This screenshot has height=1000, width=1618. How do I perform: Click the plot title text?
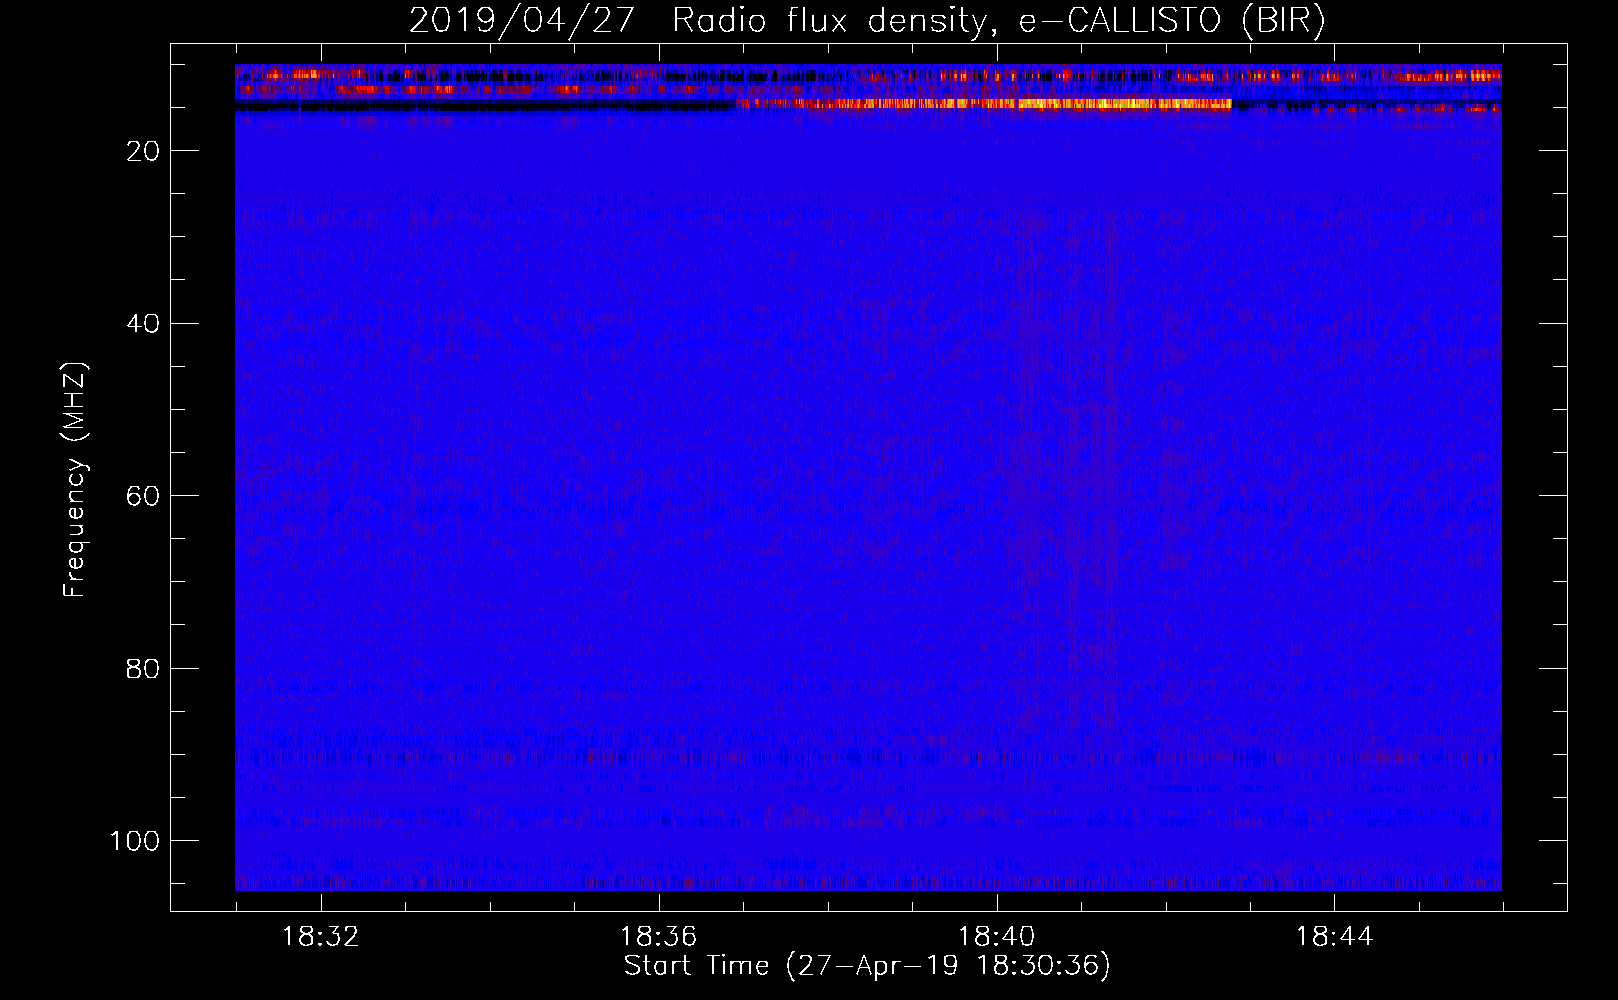[x=867, y=21]
